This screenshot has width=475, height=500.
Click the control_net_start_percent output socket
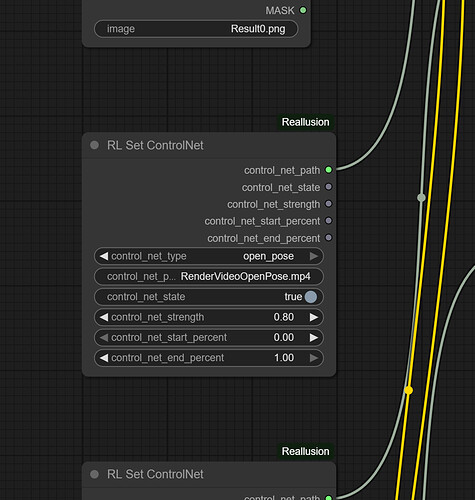tap(328, 221)
